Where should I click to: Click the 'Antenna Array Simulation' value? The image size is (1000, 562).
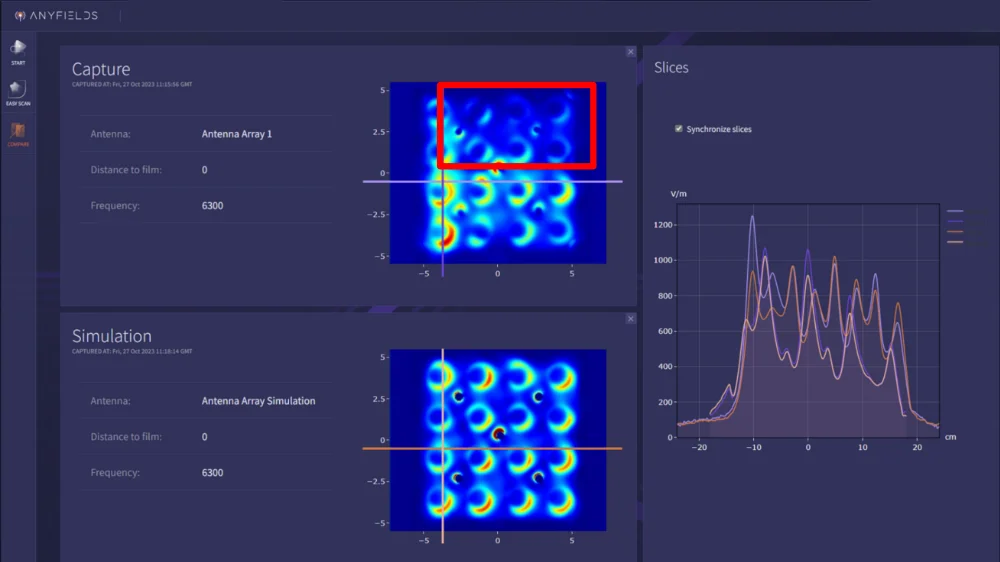[x=258, y=401]
